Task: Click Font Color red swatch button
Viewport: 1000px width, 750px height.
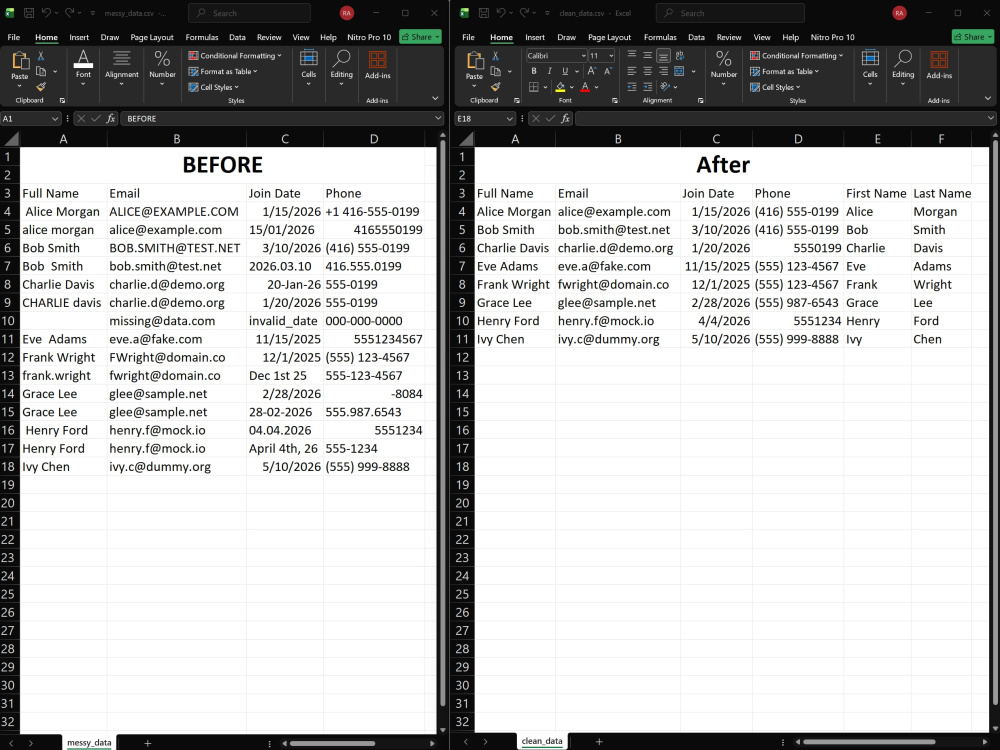Action: pyautogui.click(x=585, y=87)
